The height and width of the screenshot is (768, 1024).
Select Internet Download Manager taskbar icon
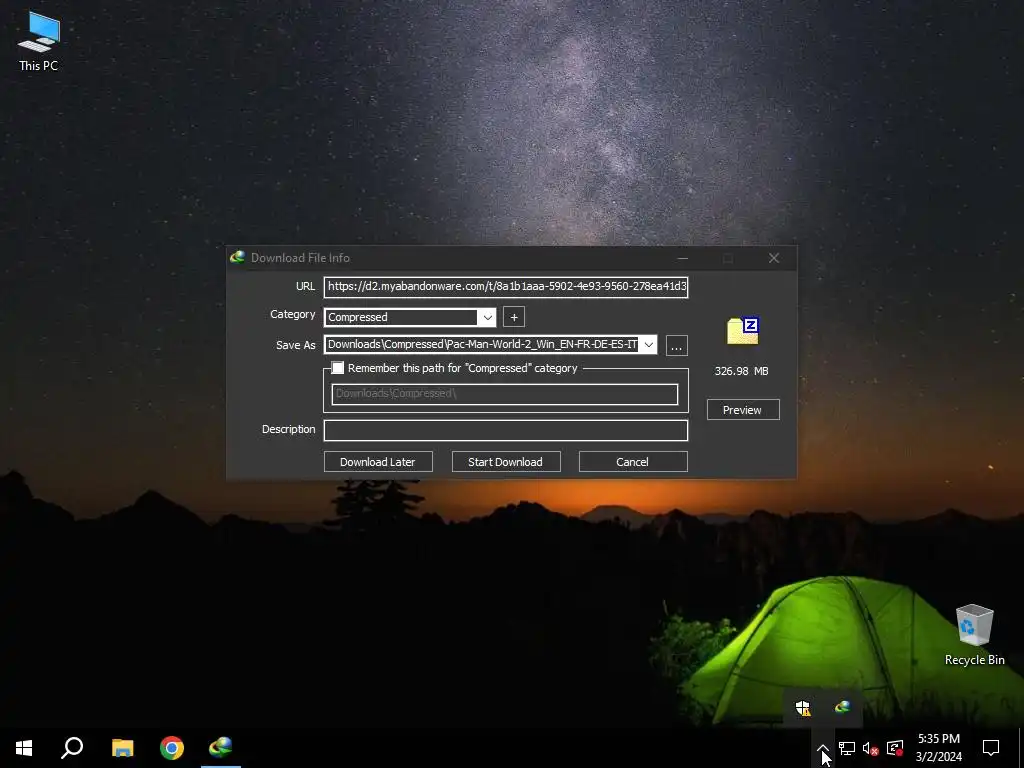(221, 746)
